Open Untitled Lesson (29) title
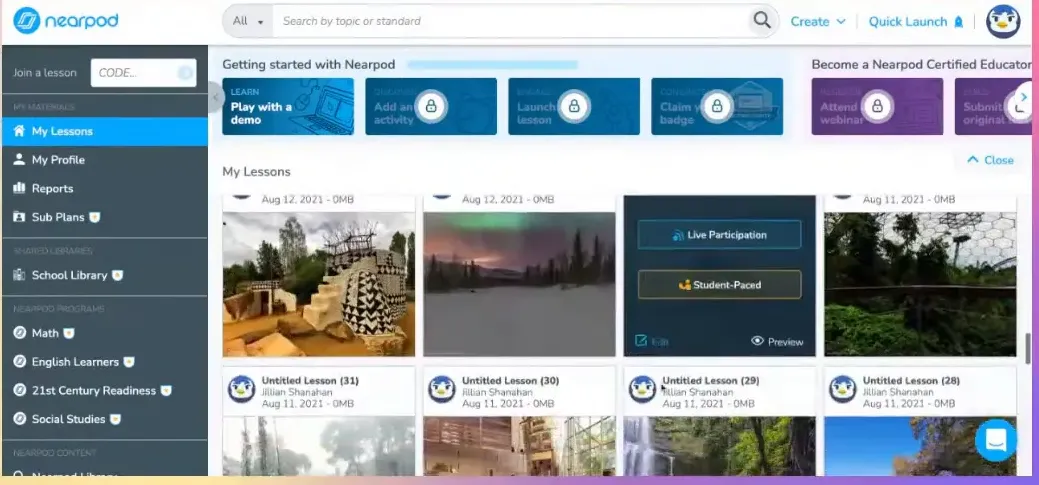 711,381
